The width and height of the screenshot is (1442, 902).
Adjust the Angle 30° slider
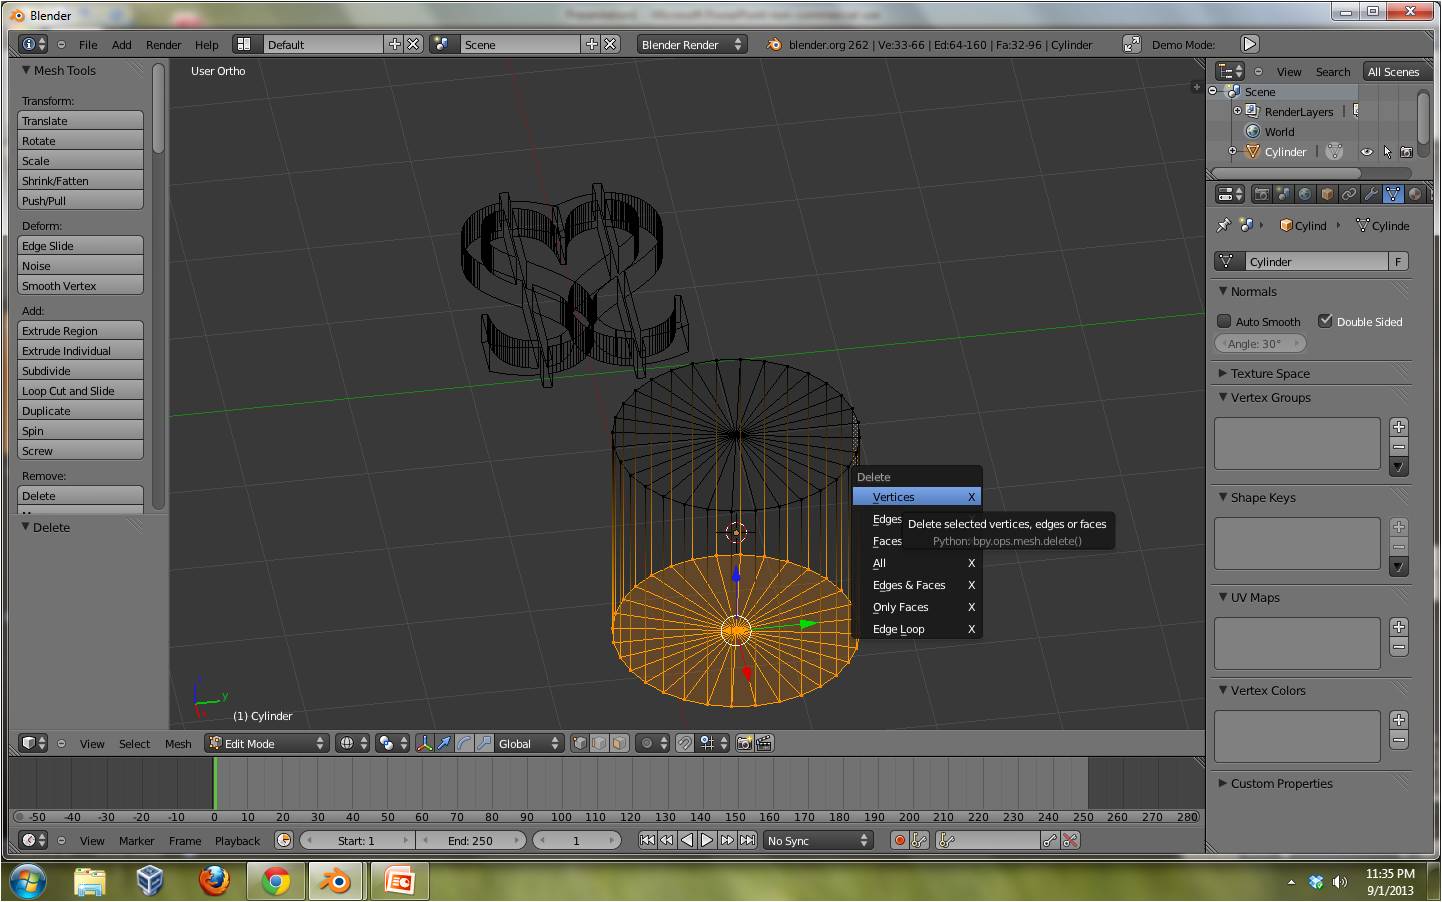click(x=1260, y=343)
